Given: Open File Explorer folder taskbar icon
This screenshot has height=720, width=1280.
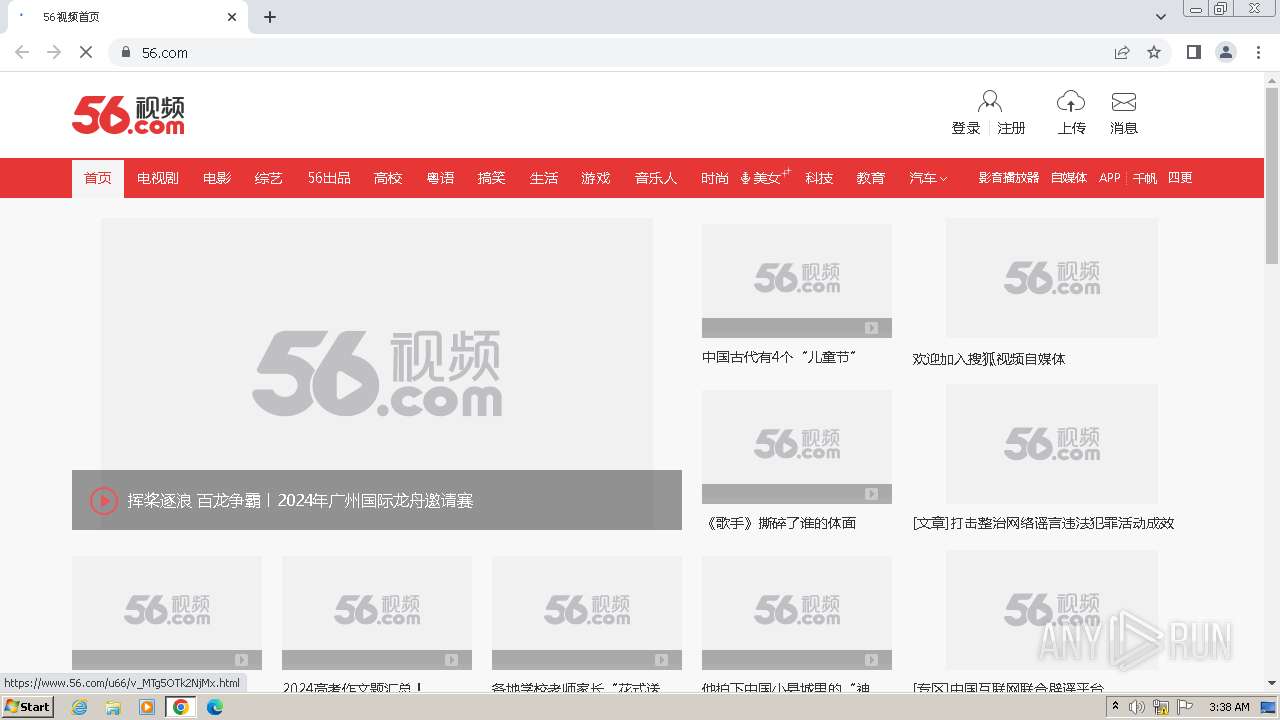Looking at the screenshot, I should [x=113, y=707].
